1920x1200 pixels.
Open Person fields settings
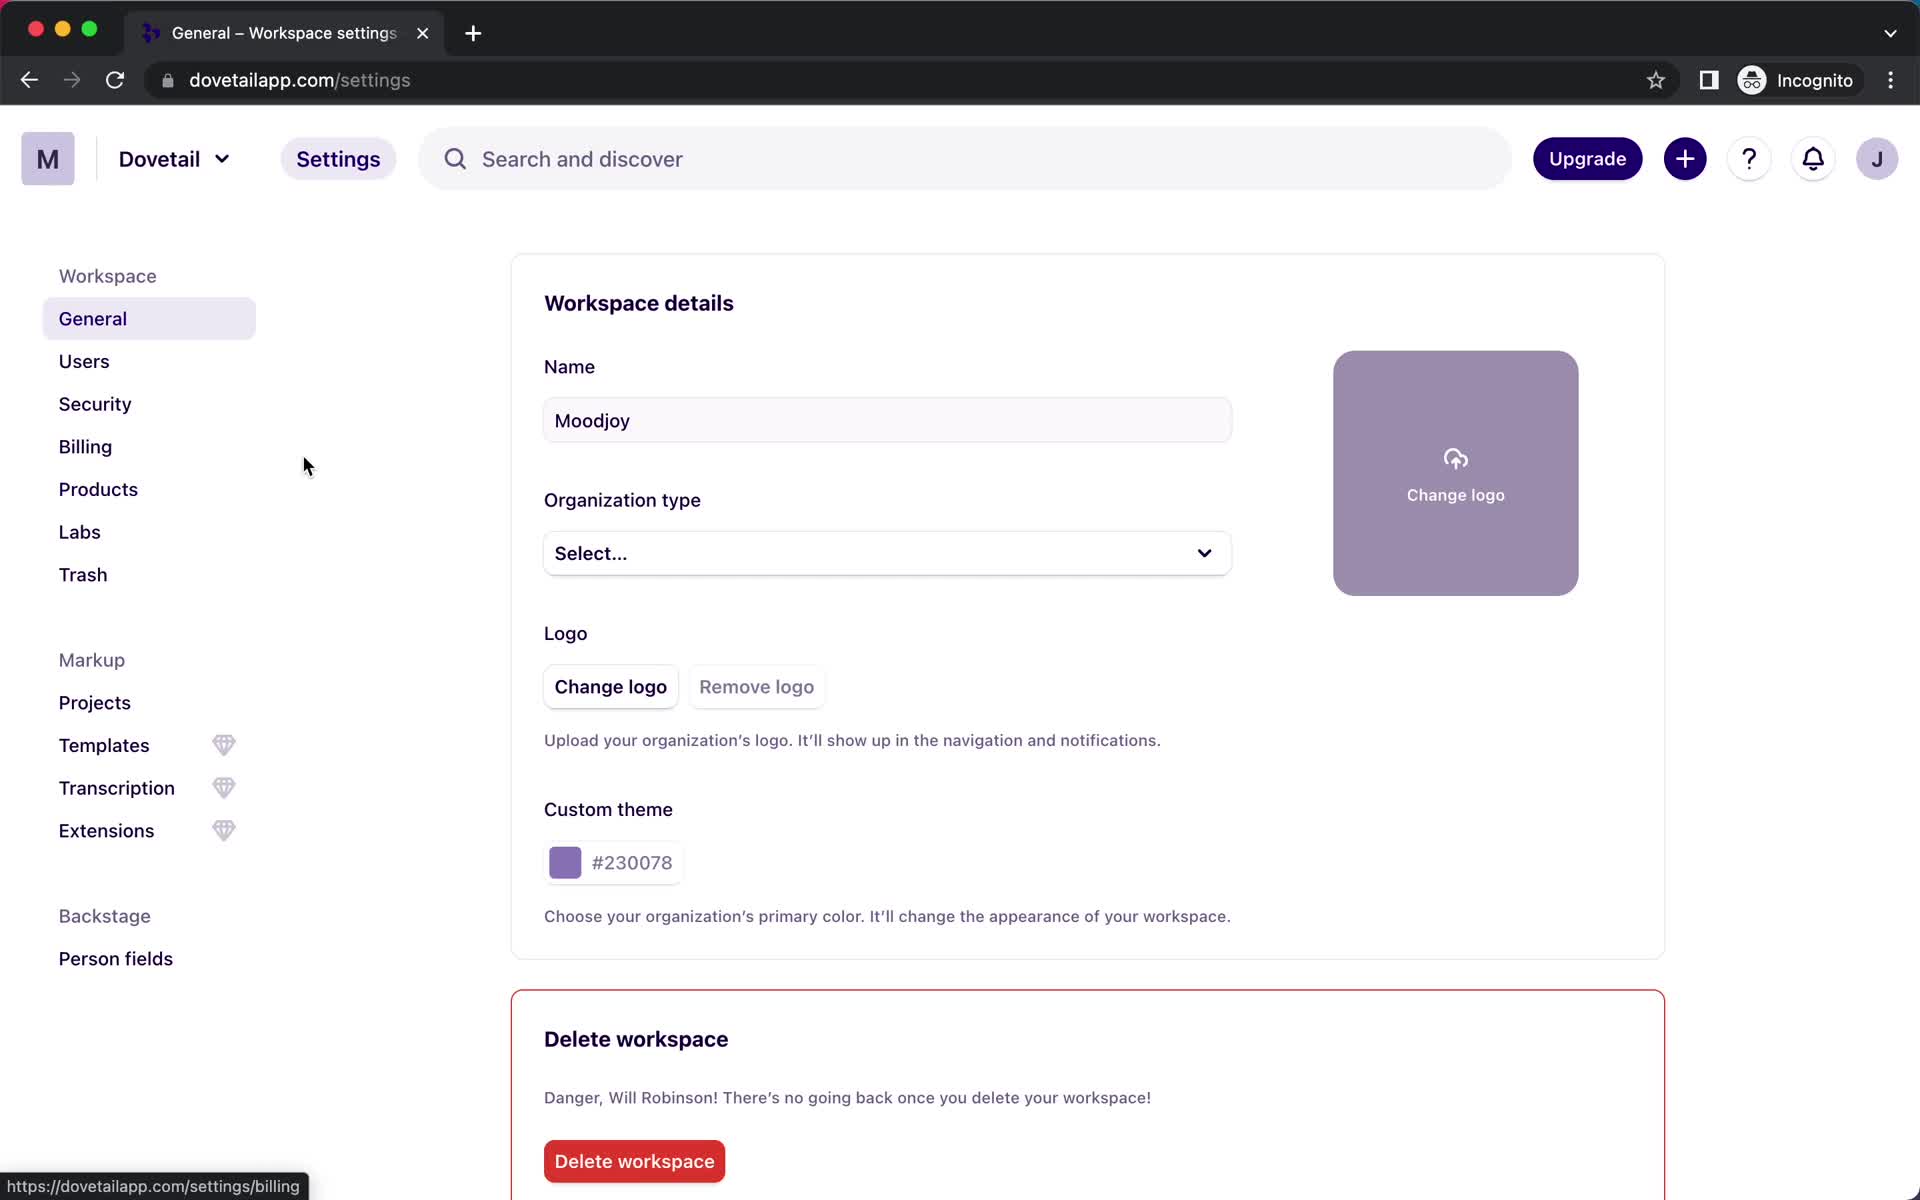(x=116, y=959)
